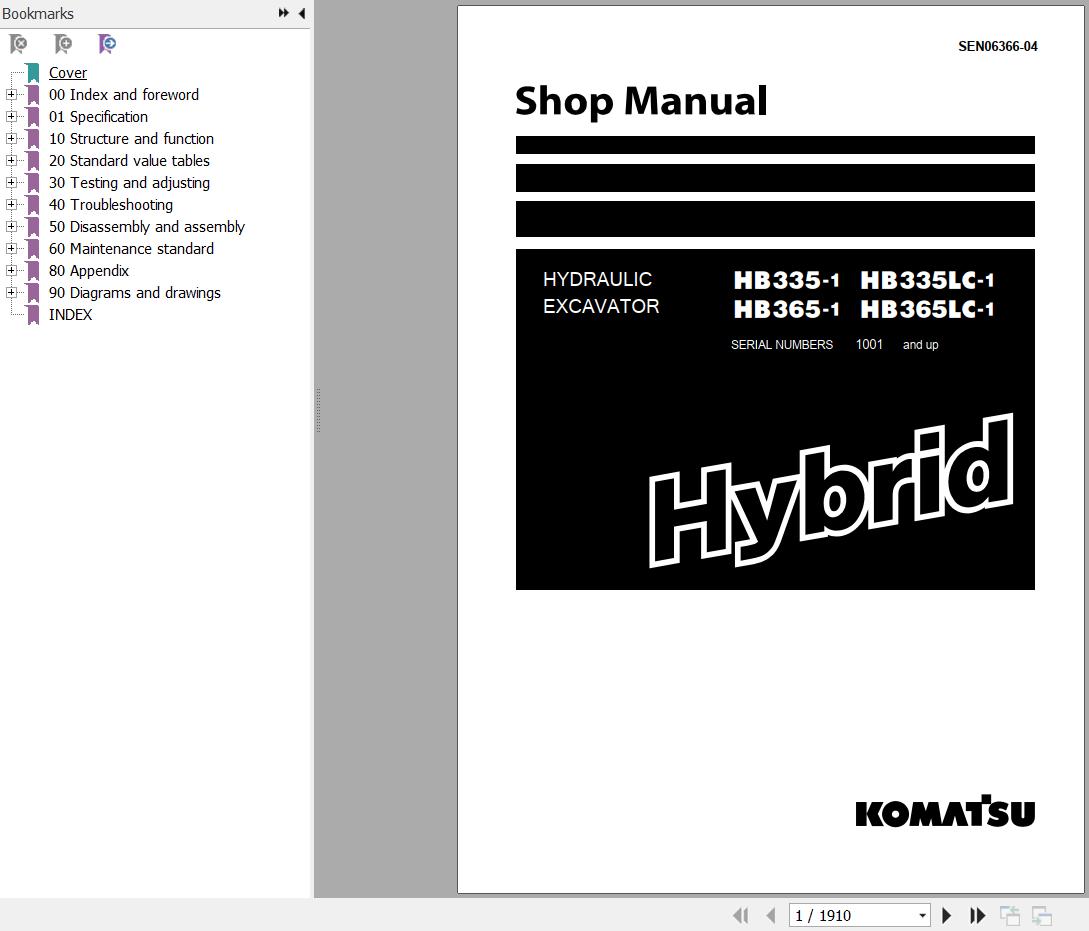Viewport: 1089px width, 931px height.
Task: Jump to the last page
Action: [x=978, y=915]
